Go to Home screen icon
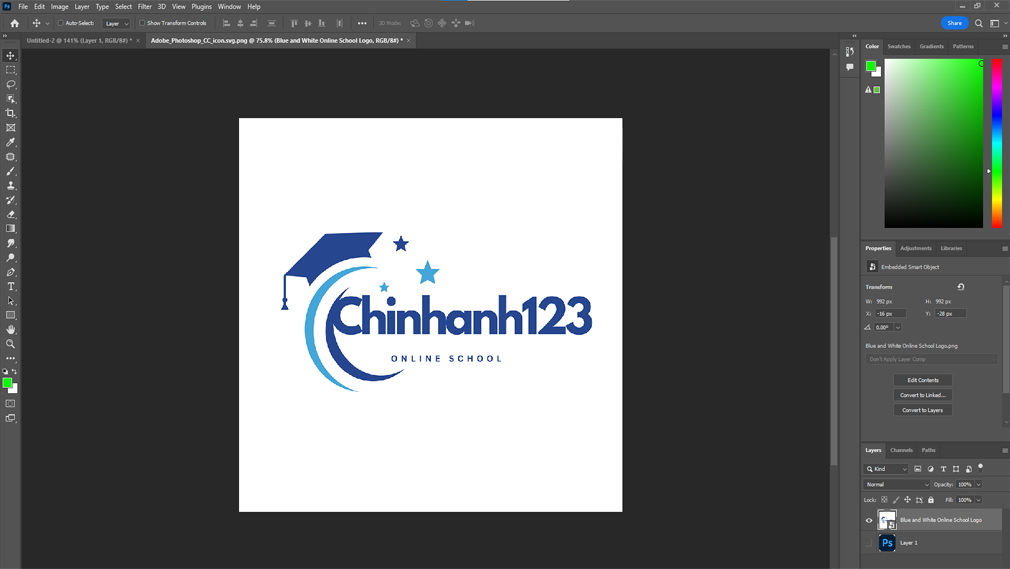This screenshot has width=1010, height=569. pos(14,23)
